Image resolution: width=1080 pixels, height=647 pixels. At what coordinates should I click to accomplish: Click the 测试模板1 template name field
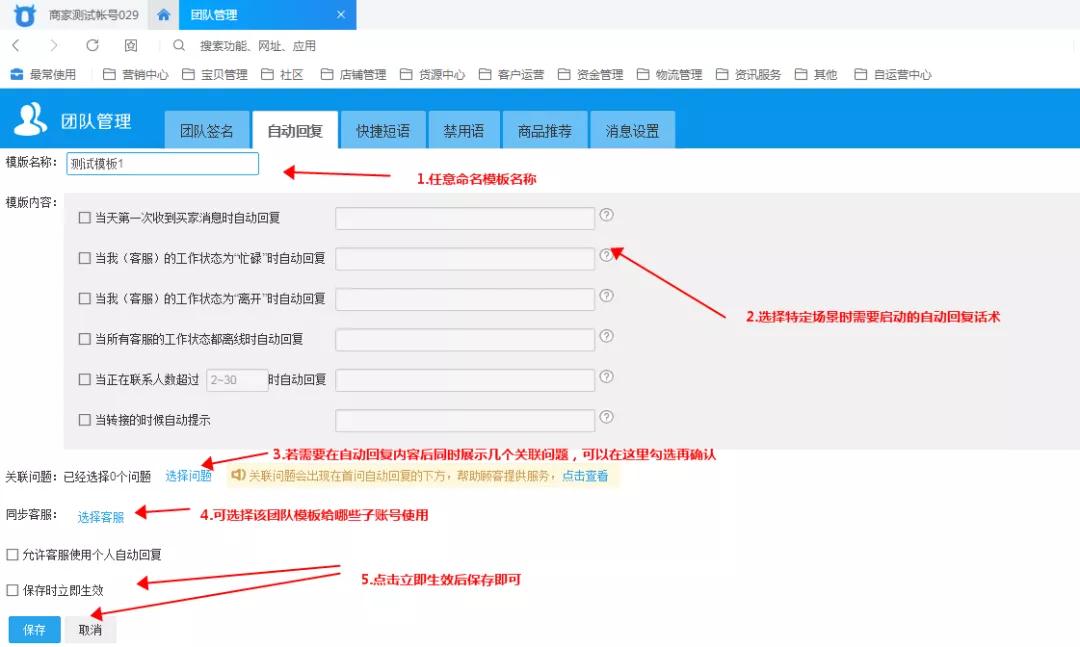(162, 163)
